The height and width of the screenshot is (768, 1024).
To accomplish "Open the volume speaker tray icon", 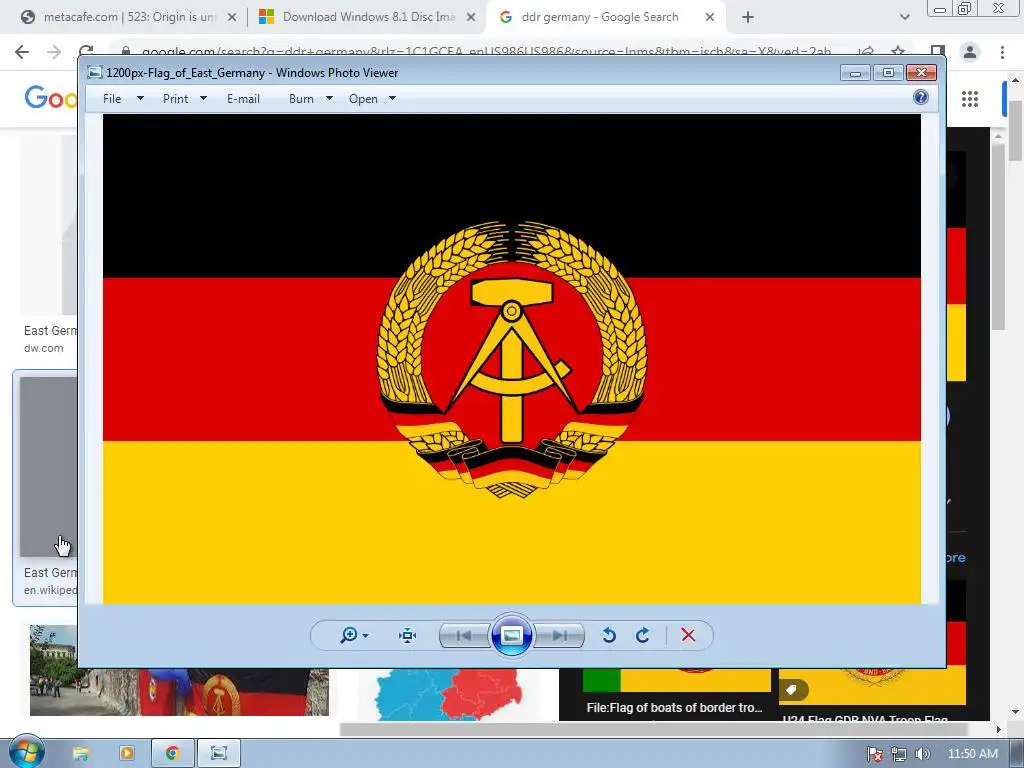I will tap(922, 754).
